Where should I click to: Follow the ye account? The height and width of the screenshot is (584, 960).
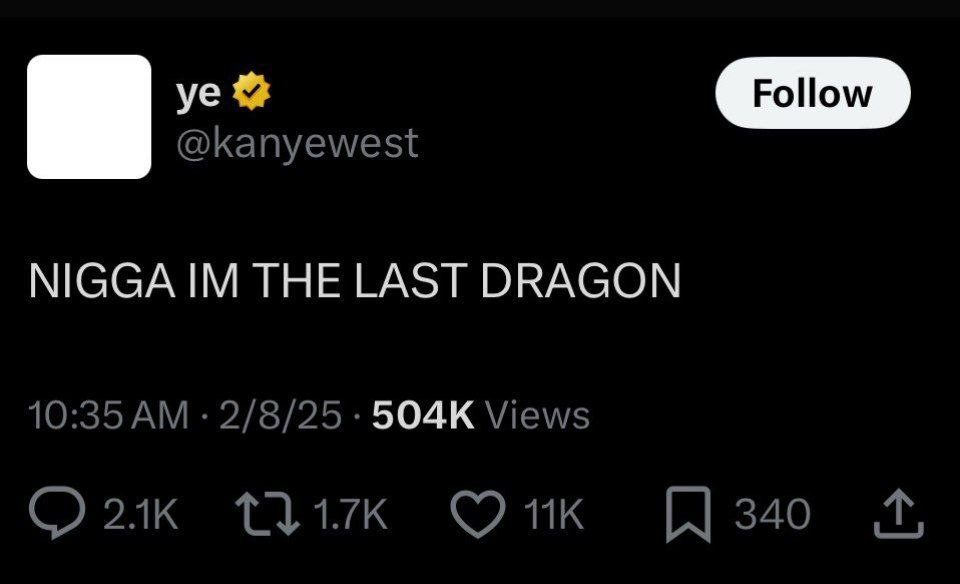pyautogui.click(x=812, y=93)
